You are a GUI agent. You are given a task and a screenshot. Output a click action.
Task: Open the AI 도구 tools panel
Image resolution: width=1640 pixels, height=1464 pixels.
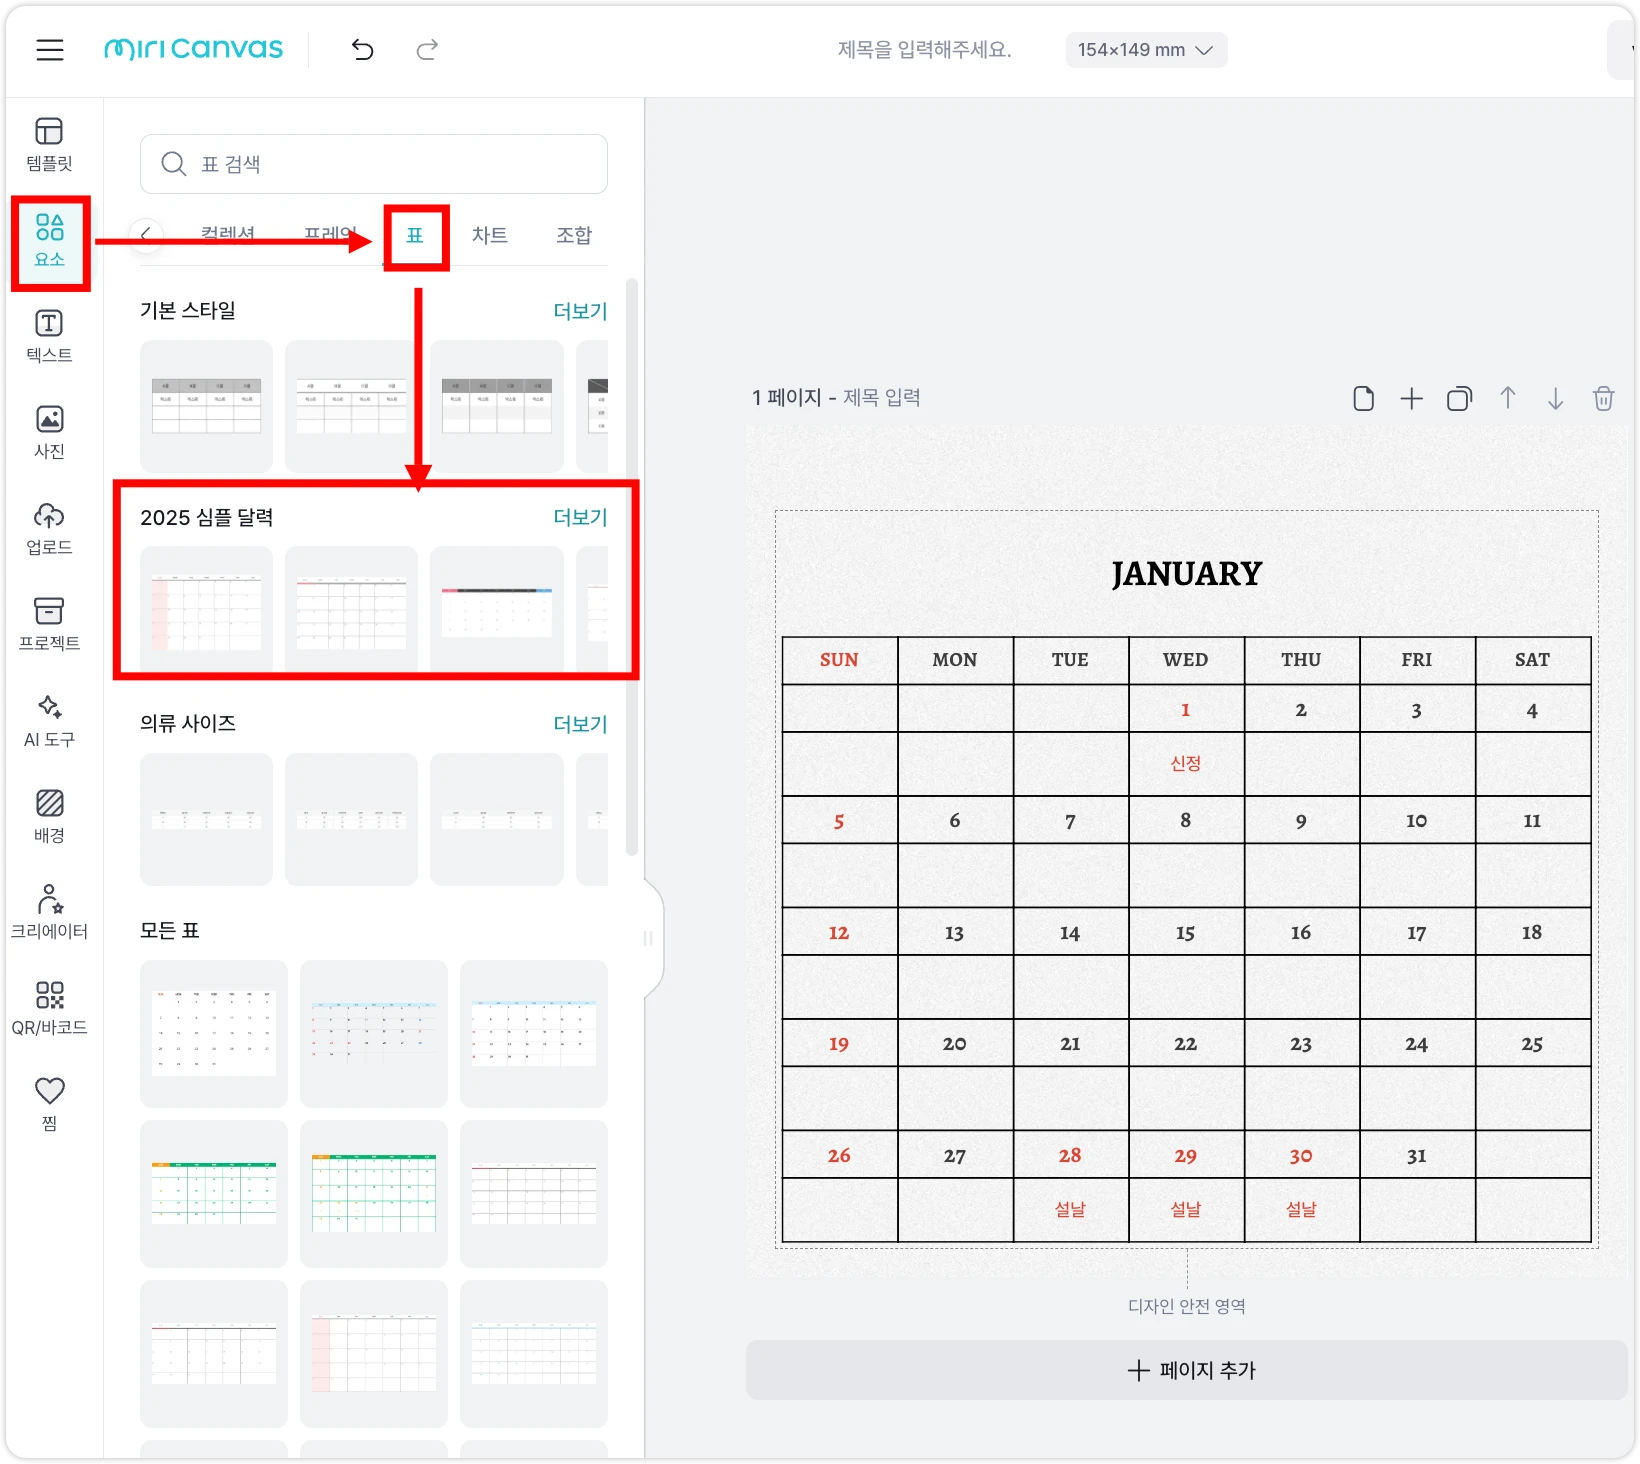[x=49, y=720]
